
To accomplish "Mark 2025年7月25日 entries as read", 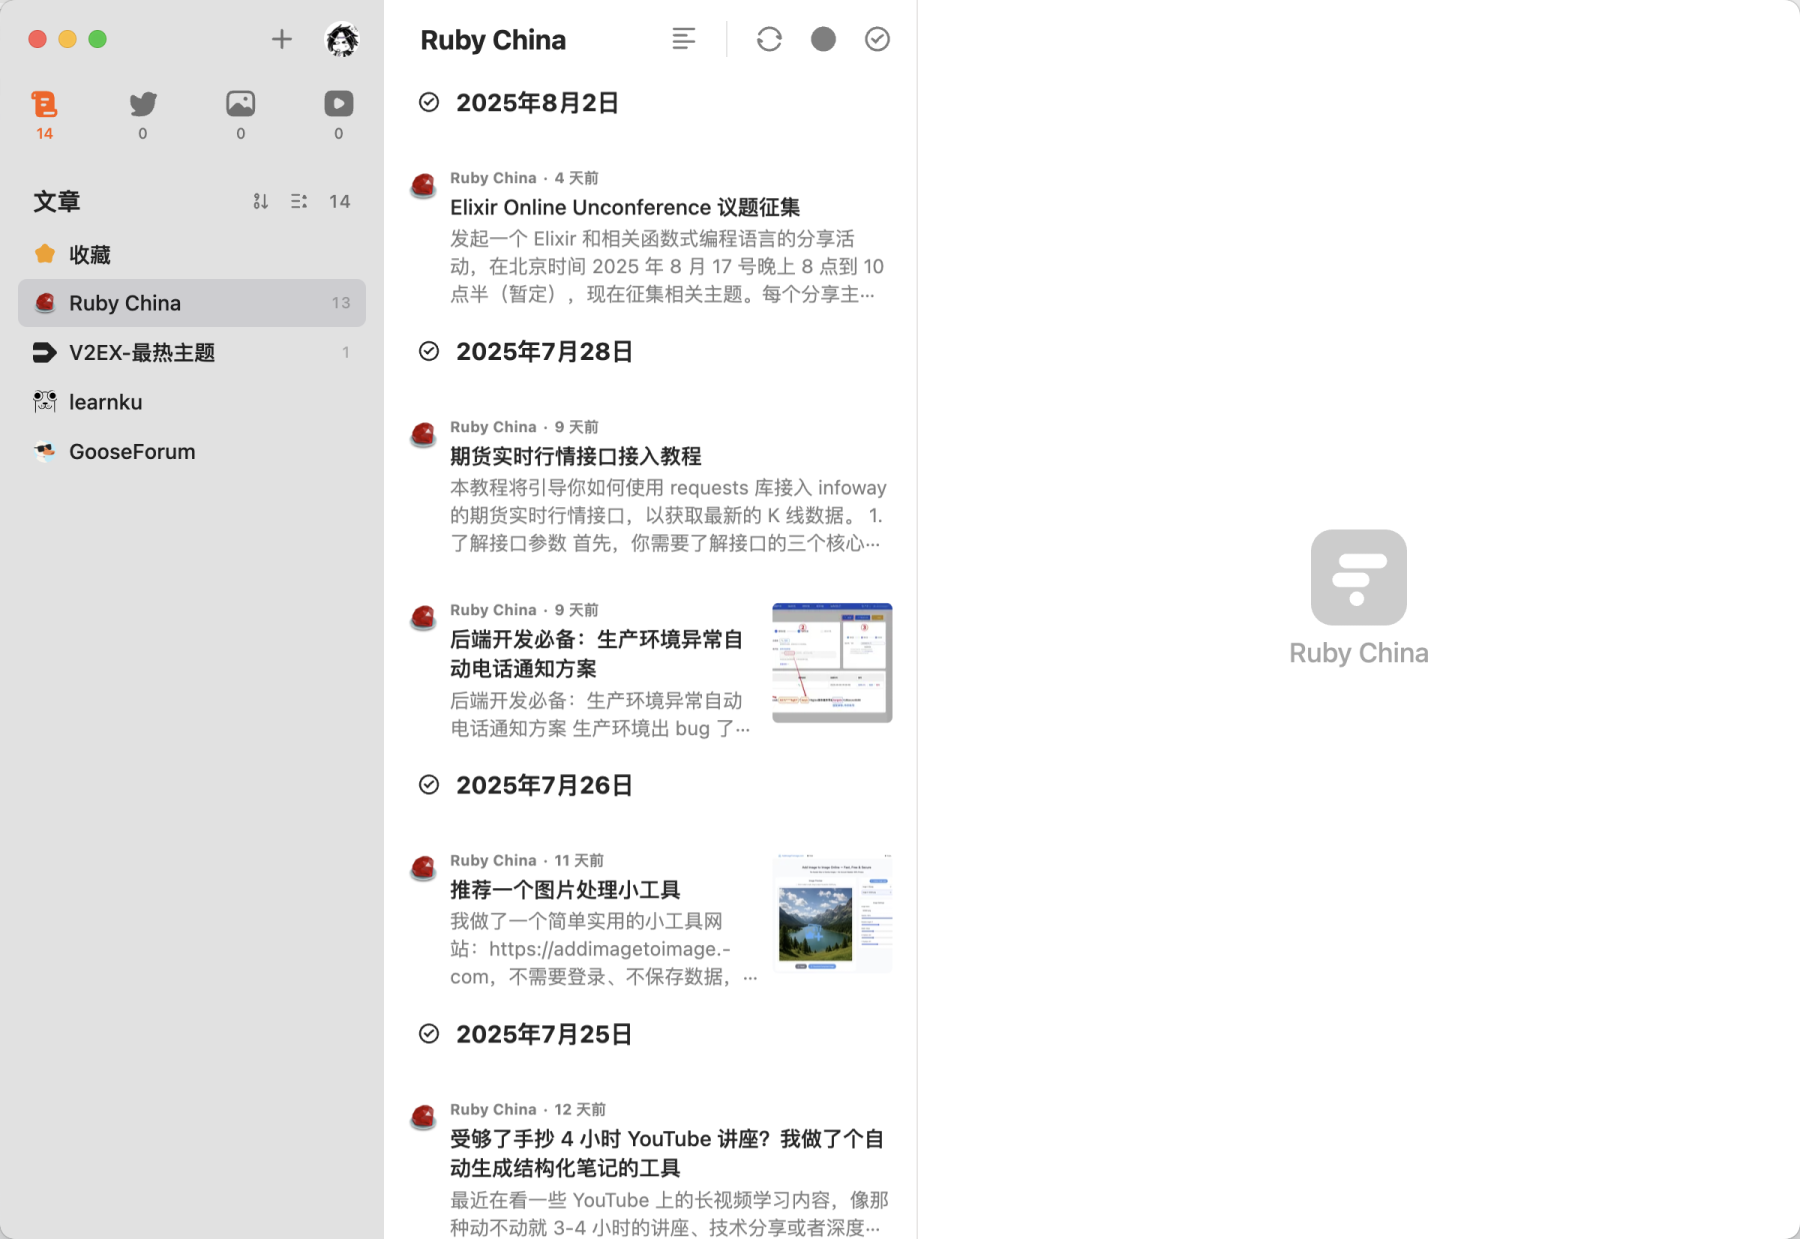I will tap(429, 1034).
